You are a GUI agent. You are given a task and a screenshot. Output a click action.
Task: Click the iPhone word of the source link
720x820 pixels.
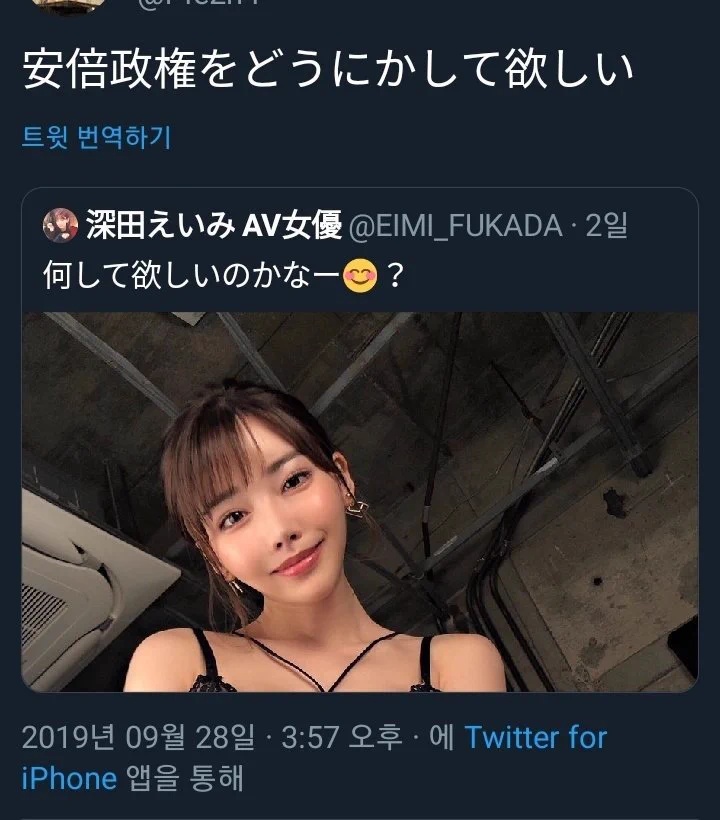[69, 779]
